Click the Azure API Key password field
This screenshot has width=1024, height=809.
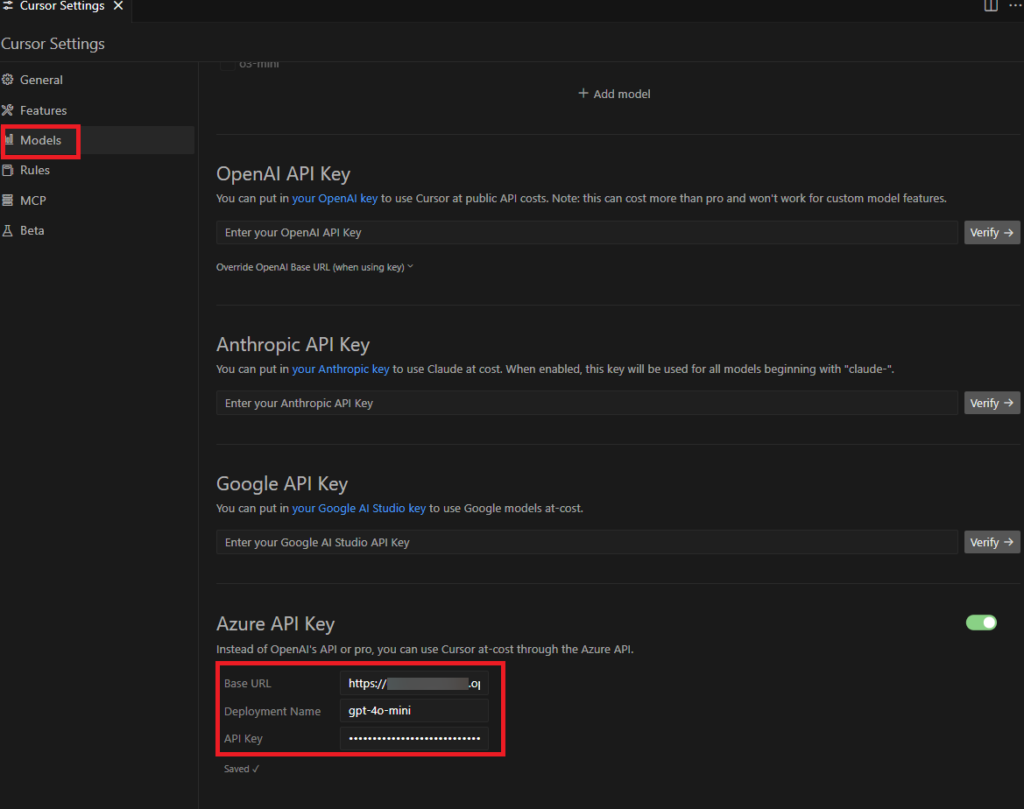[x=414, y=738]
